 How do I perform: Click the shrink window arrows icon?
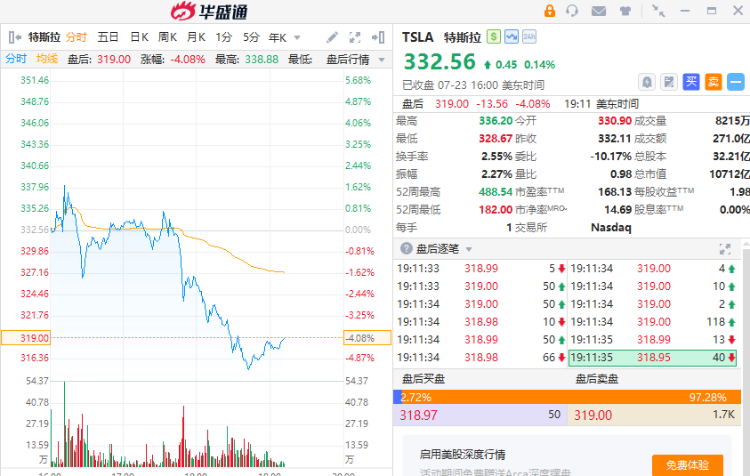coord(659,11)
